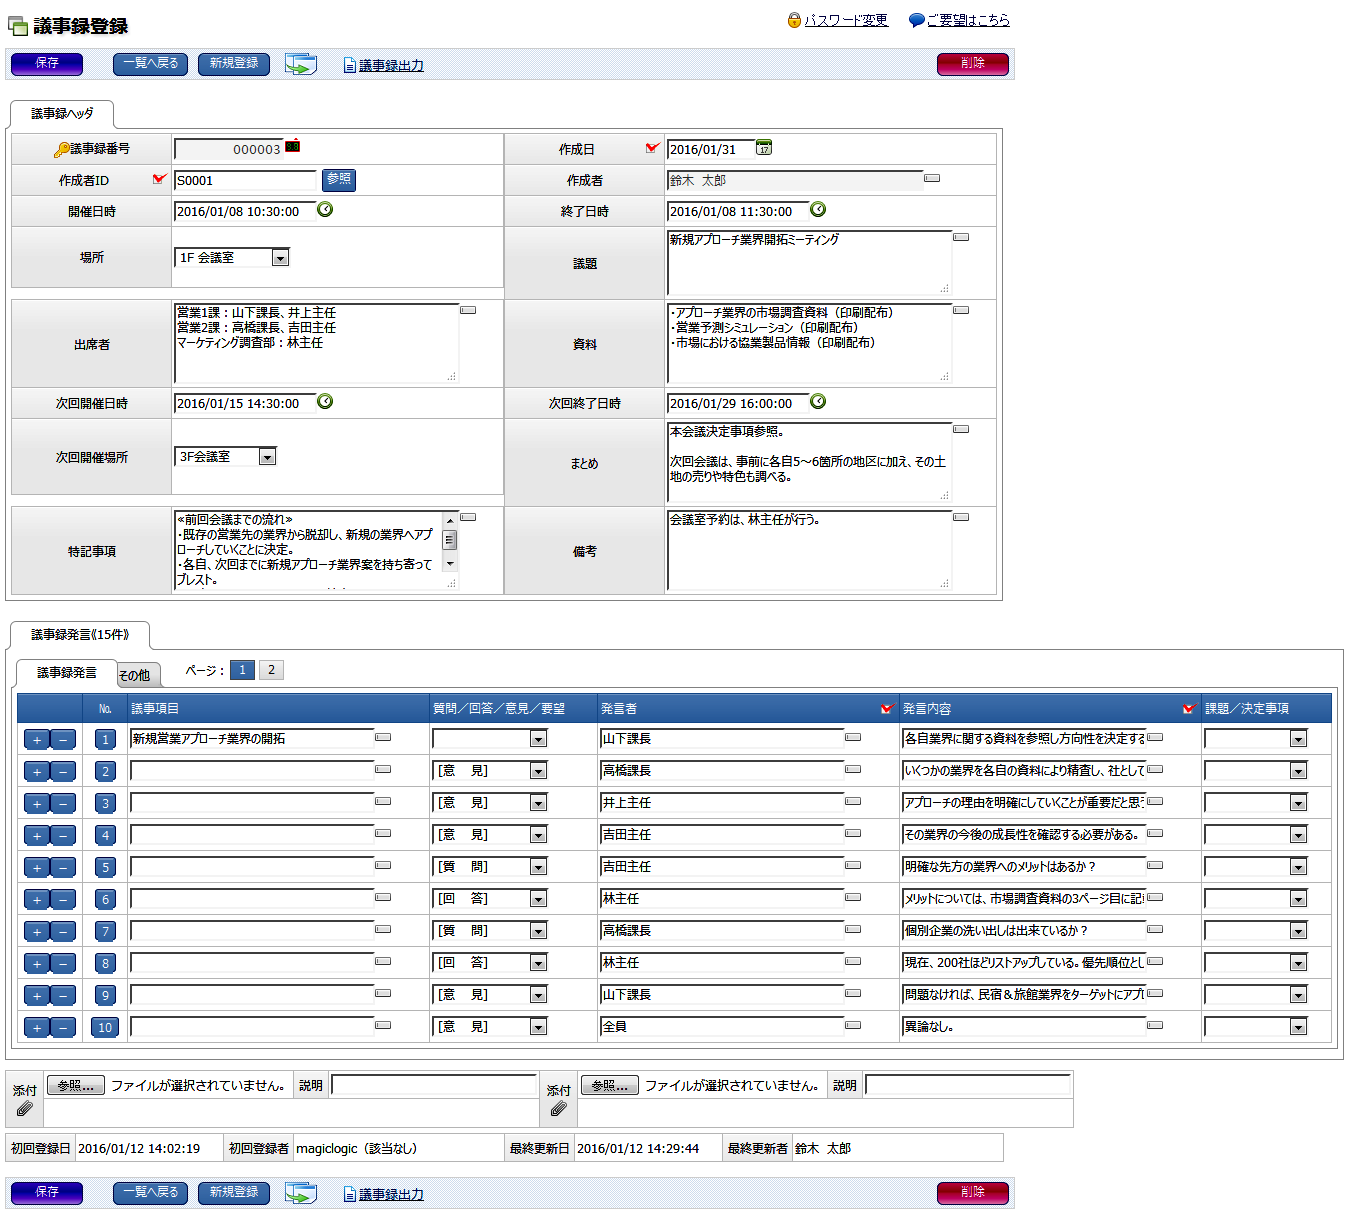Click the top 保存 button

pyautogui.click(x=47, y=64)
